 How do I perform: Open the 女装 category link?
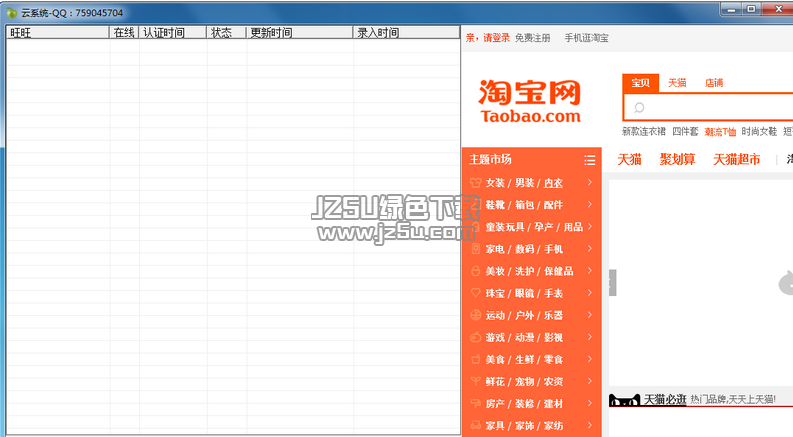tap(495, 183)
